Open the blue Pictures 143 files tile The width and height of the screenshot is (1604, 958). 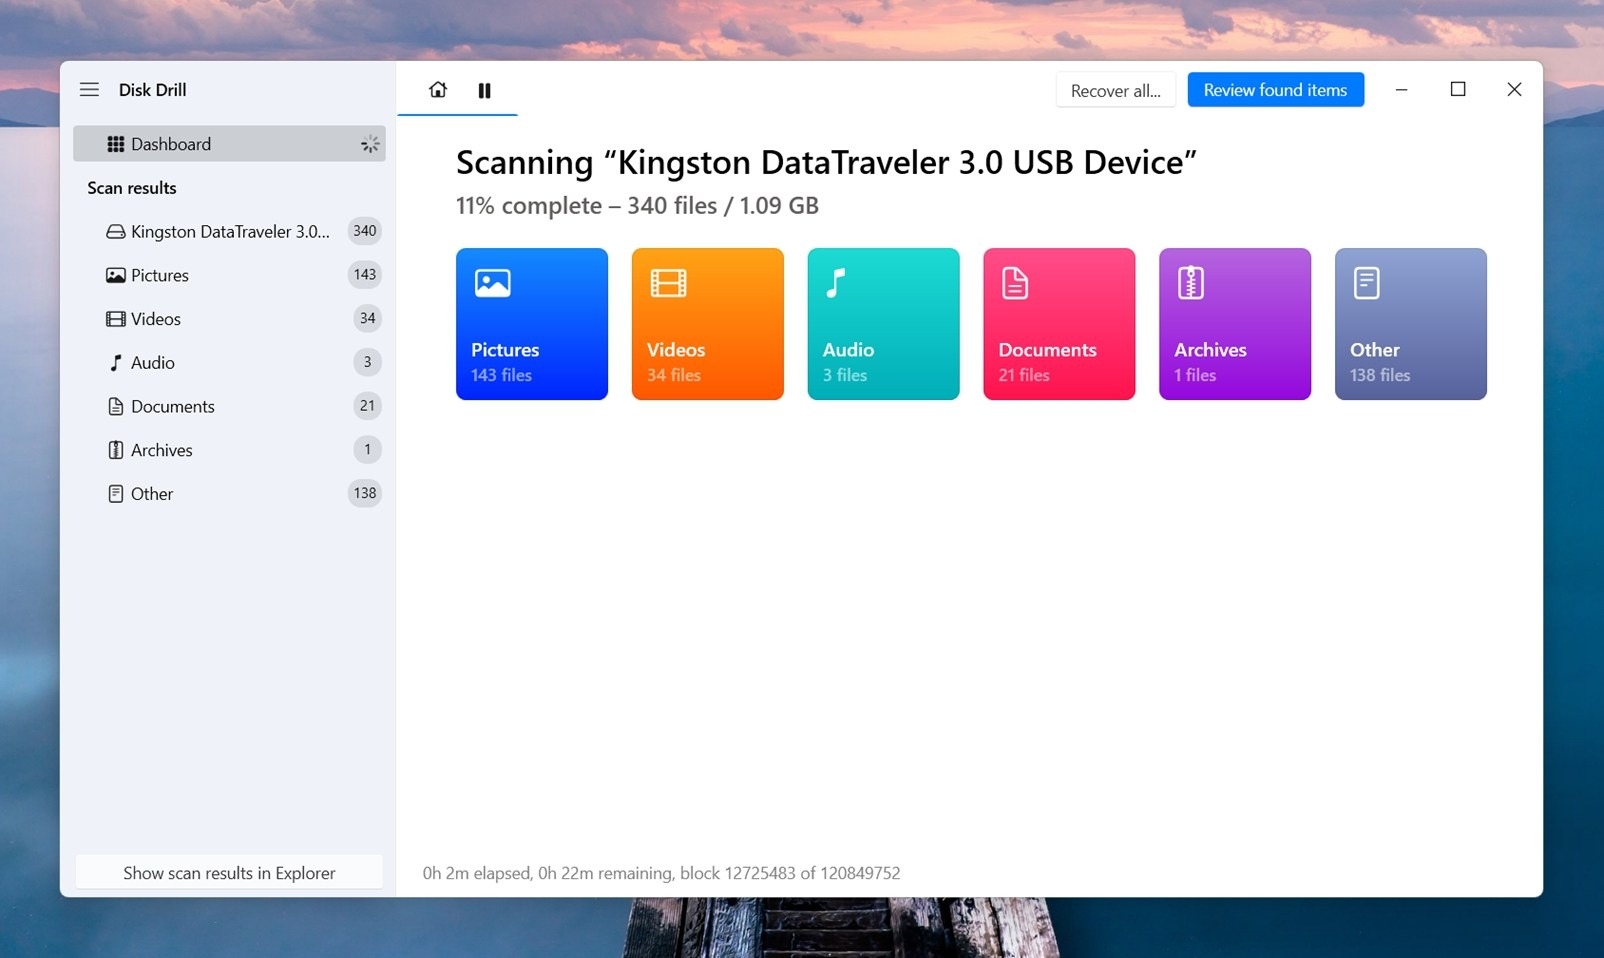[532, 324]
